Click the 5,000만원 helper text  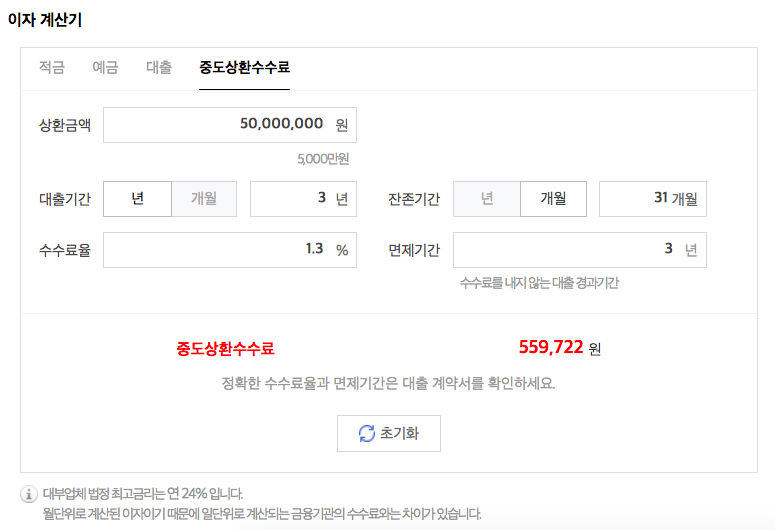click(x=323, y=159)
